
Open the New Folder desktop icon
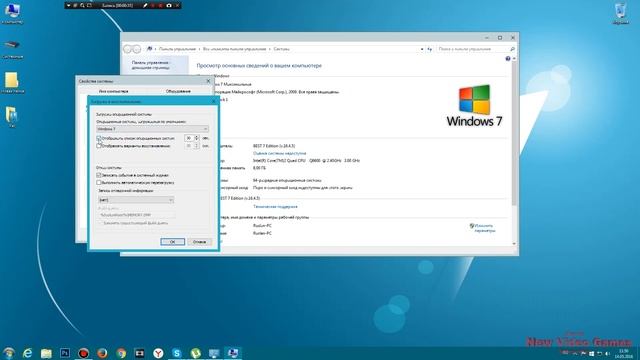pyautogui.click(x=12, y=83)
